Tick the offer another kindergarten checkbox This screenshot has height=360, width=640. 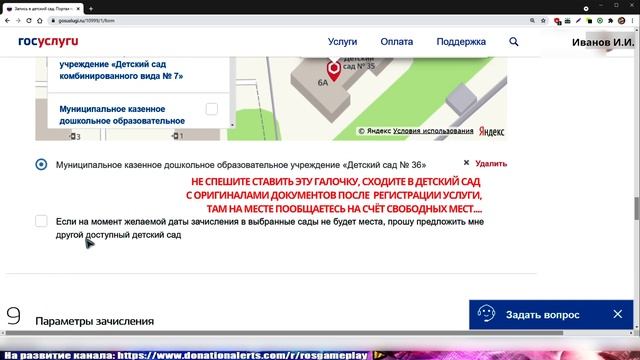coord(41,221)
